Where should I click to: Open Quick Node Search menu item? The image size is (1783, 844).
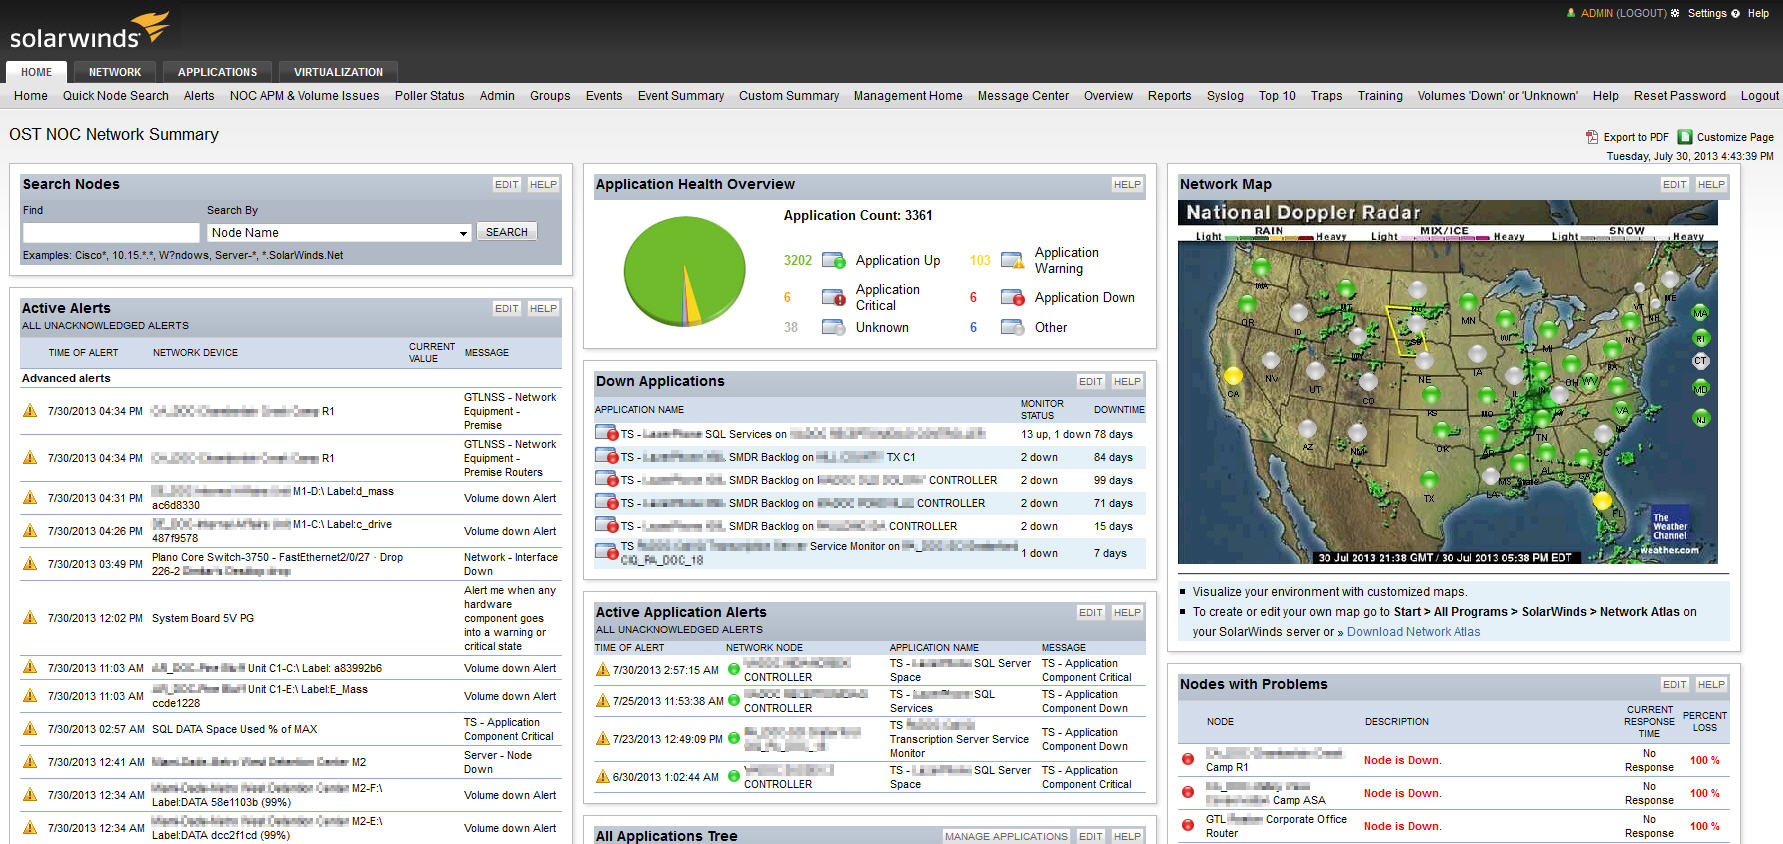coord(116,96)
